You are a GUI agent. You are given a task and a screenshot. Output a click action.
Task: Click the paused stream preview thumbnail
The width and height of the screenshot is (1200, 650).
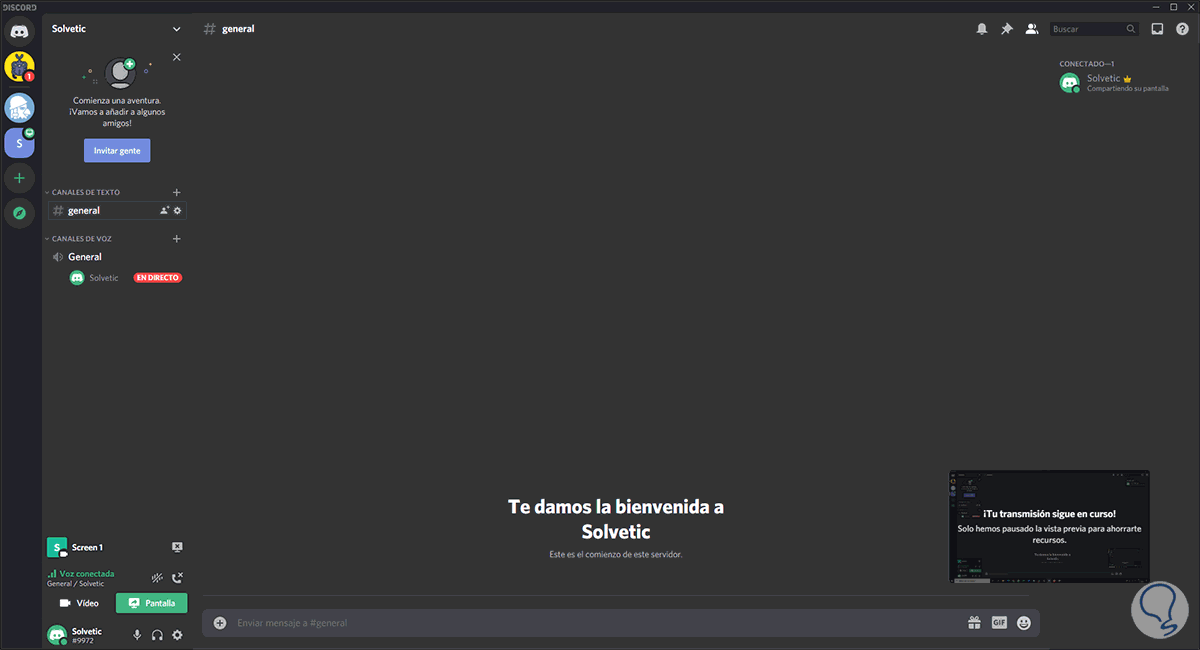1050,526
